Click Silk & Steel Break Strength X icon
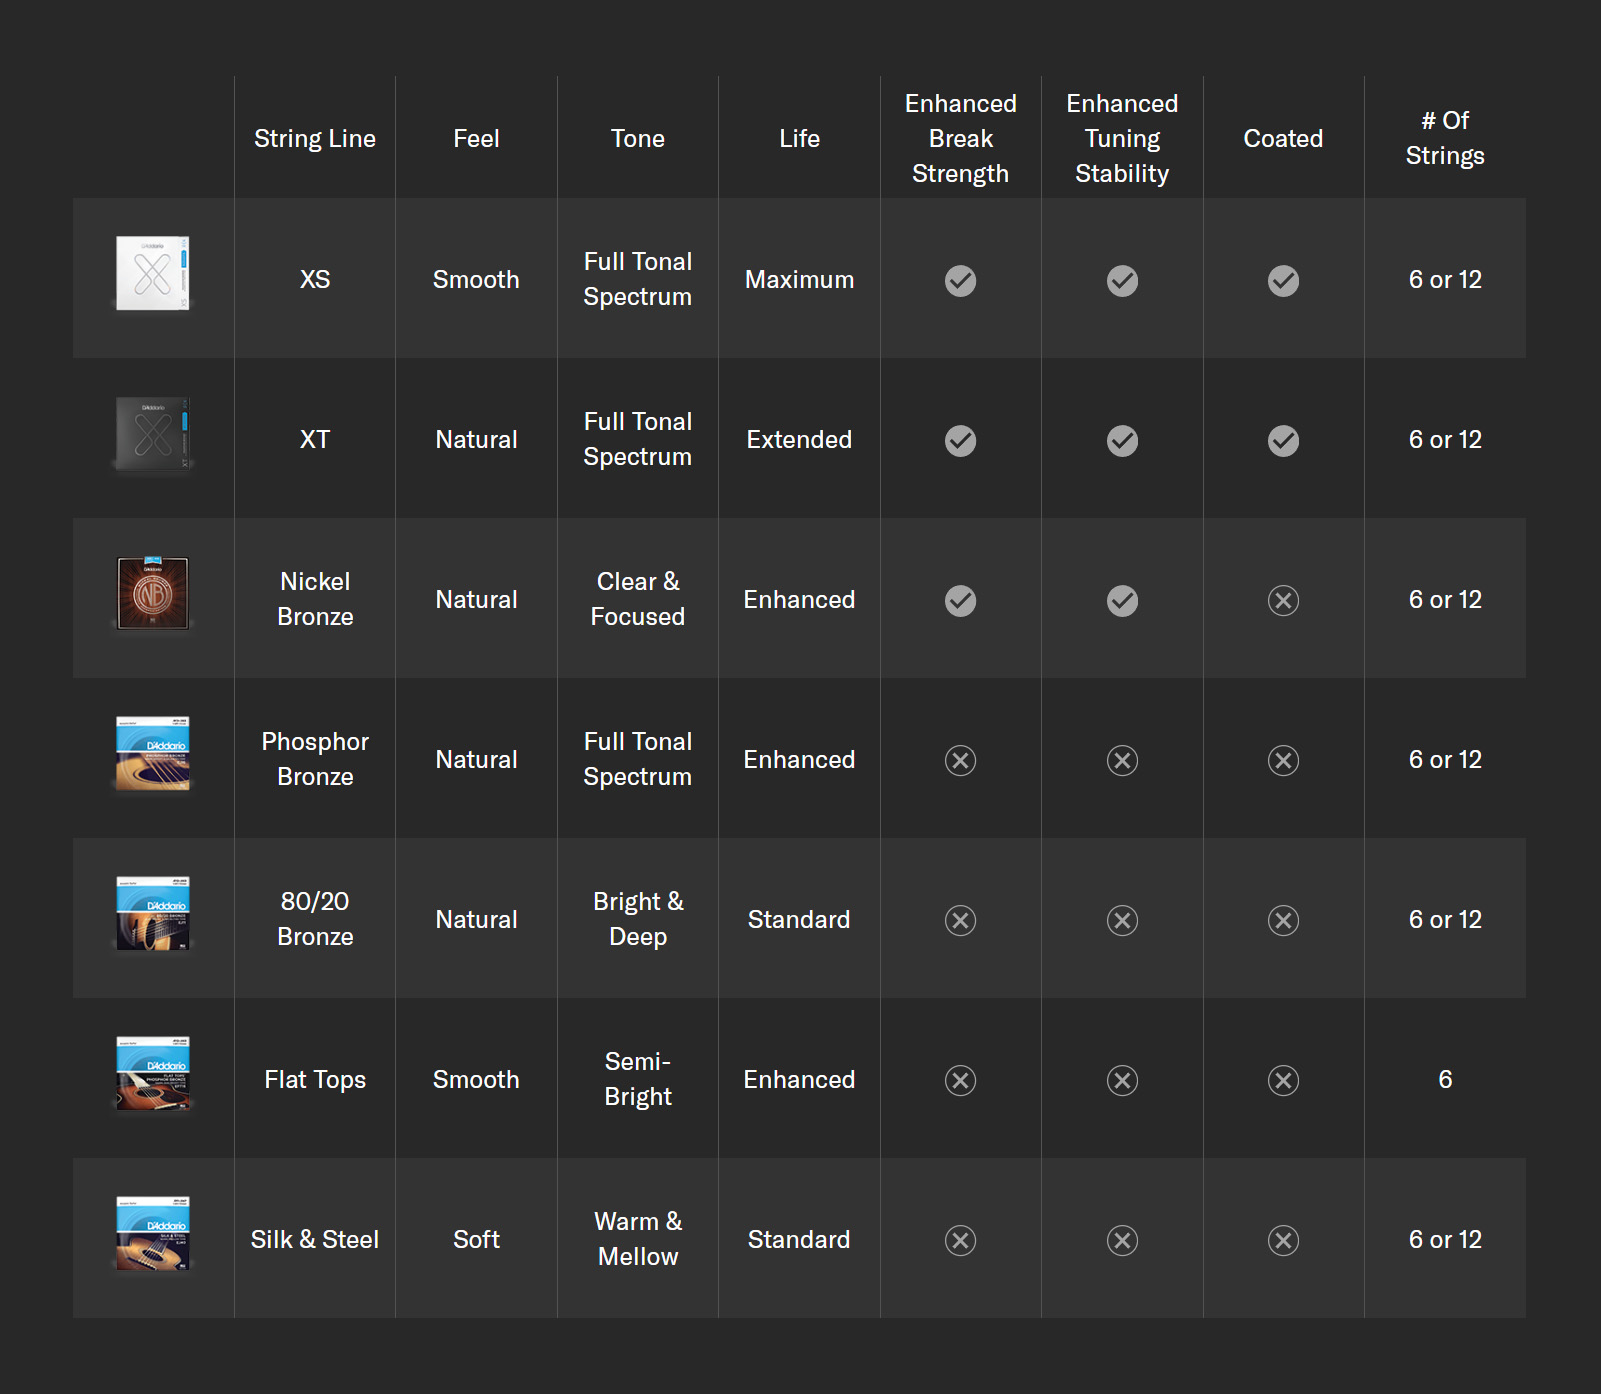 [x=960, y=1241]
